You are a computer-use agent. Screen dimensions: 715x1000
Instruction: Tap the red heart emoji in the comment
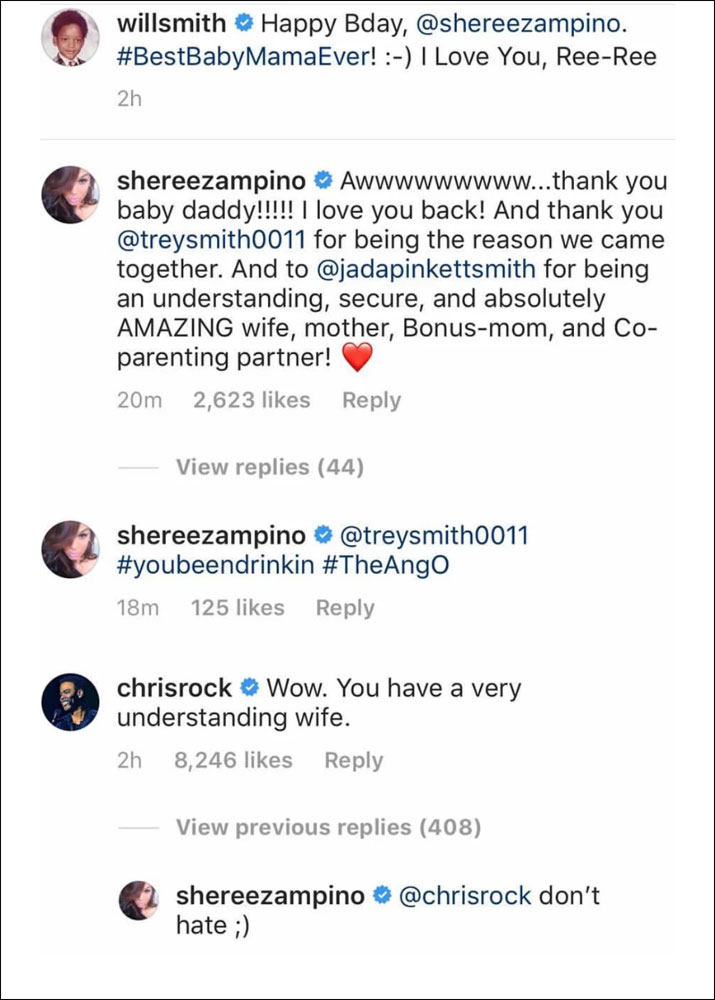356,357
